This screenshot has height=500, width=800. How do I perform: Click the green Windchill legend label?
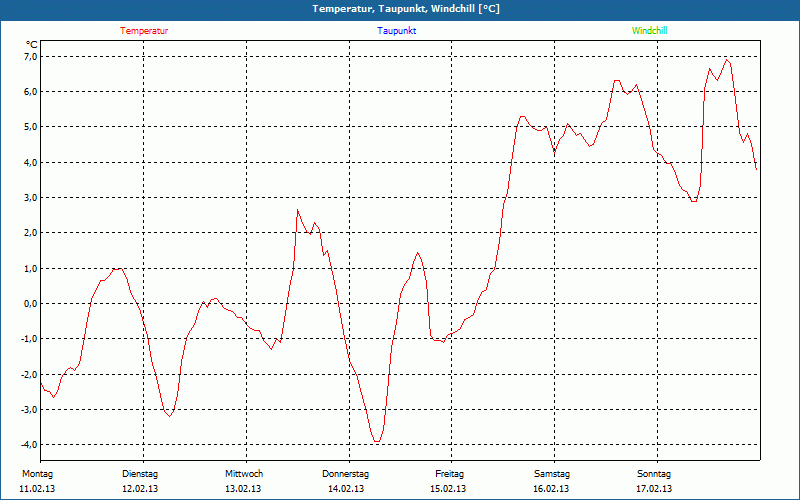tap(649, 31)
